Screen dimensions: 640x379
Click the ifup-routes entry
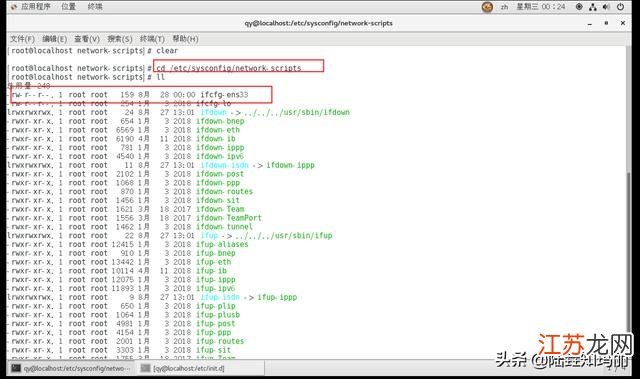pyautogui.click(x=220, y=341)
